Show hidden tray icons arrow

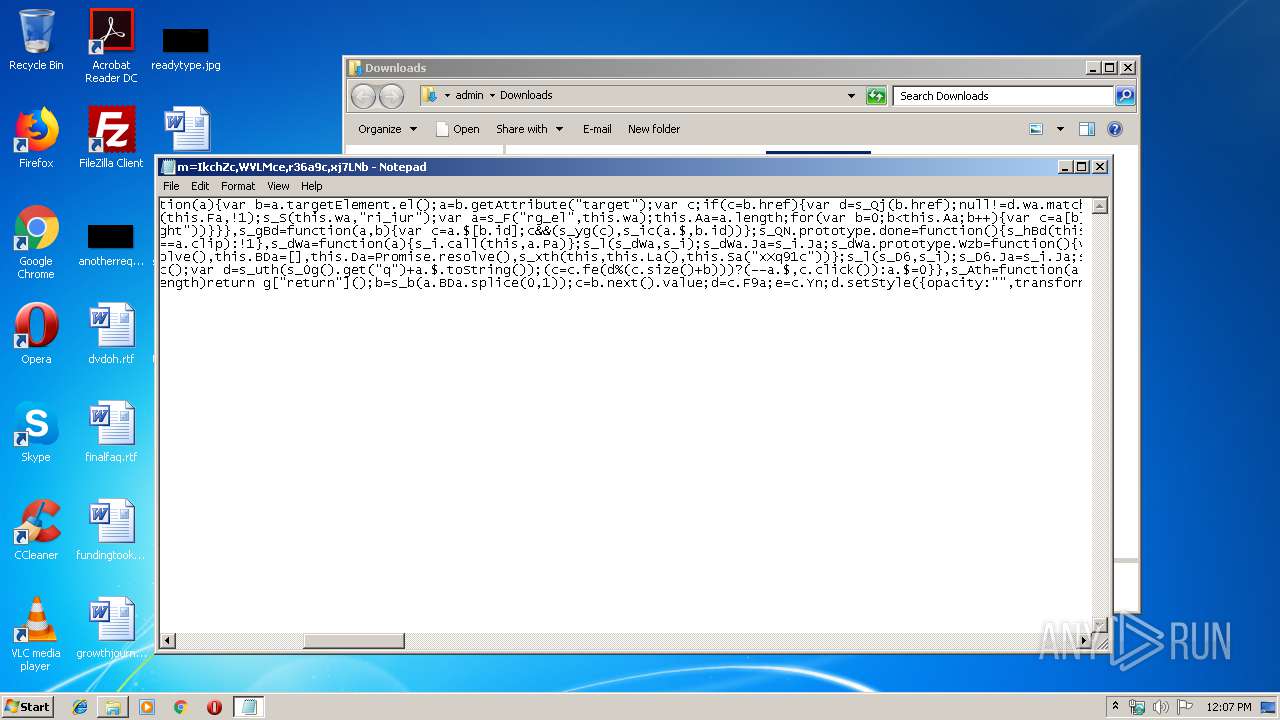[x=1115, y=707]
